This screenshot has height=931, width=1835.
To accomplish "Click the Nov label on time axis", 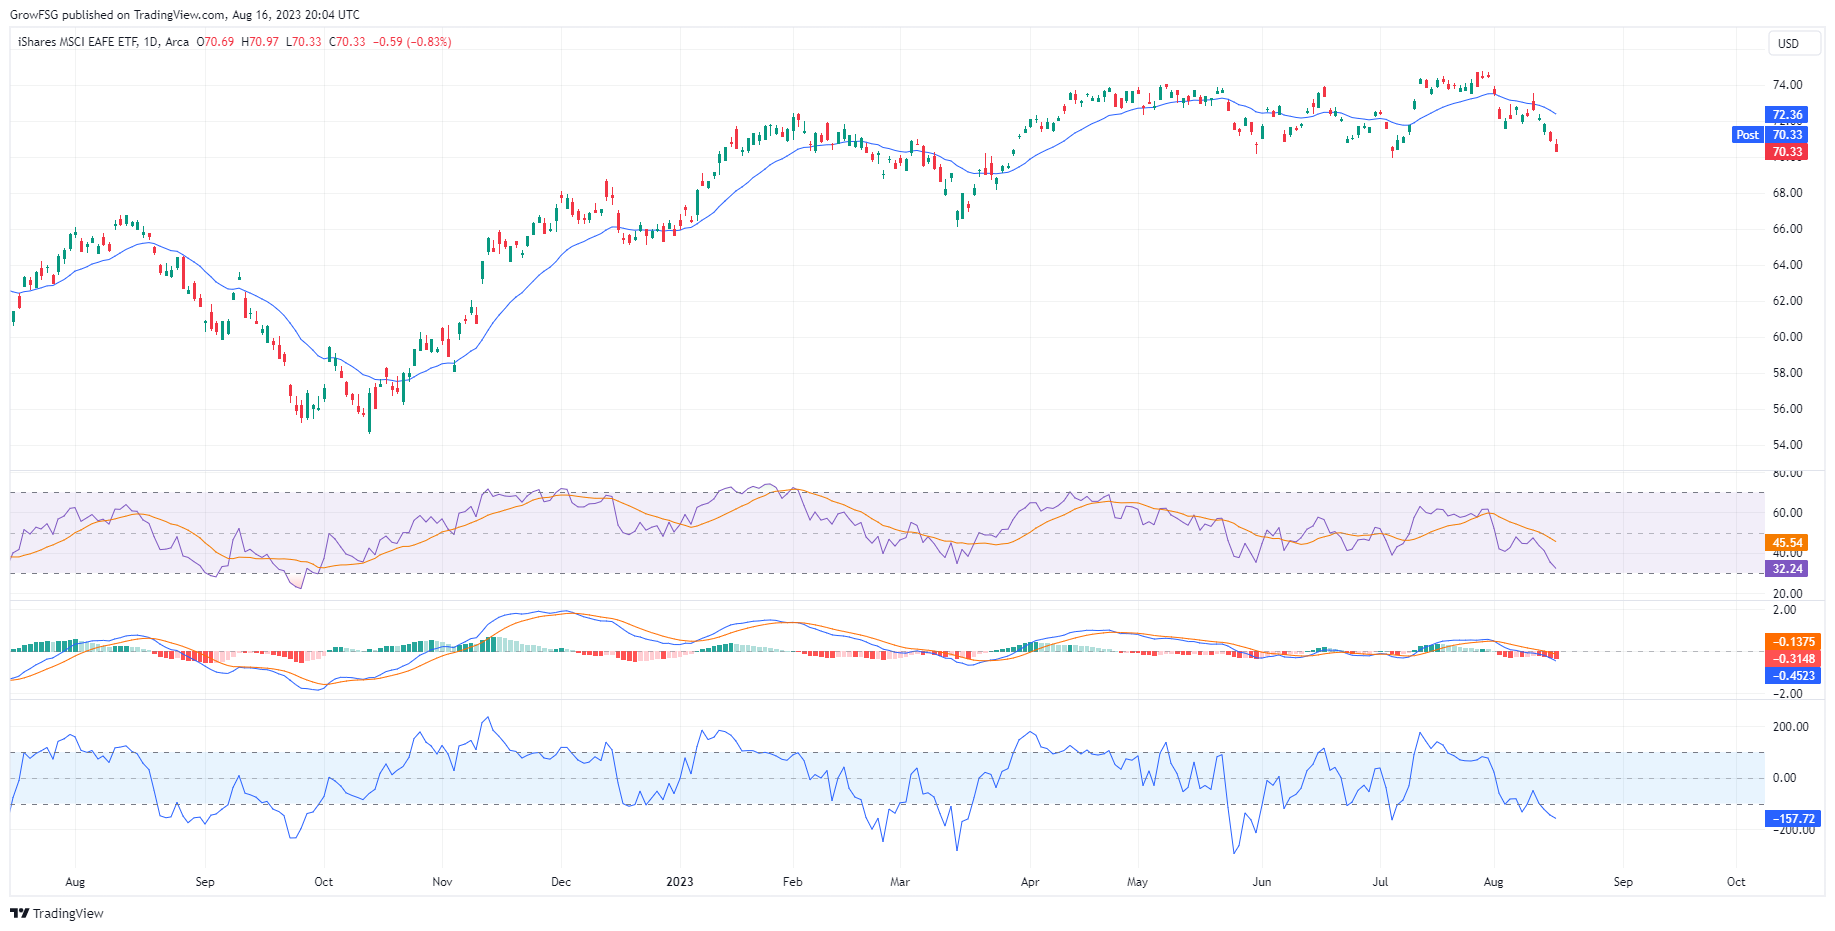I will pyautogui.click(x=442, y=882).
